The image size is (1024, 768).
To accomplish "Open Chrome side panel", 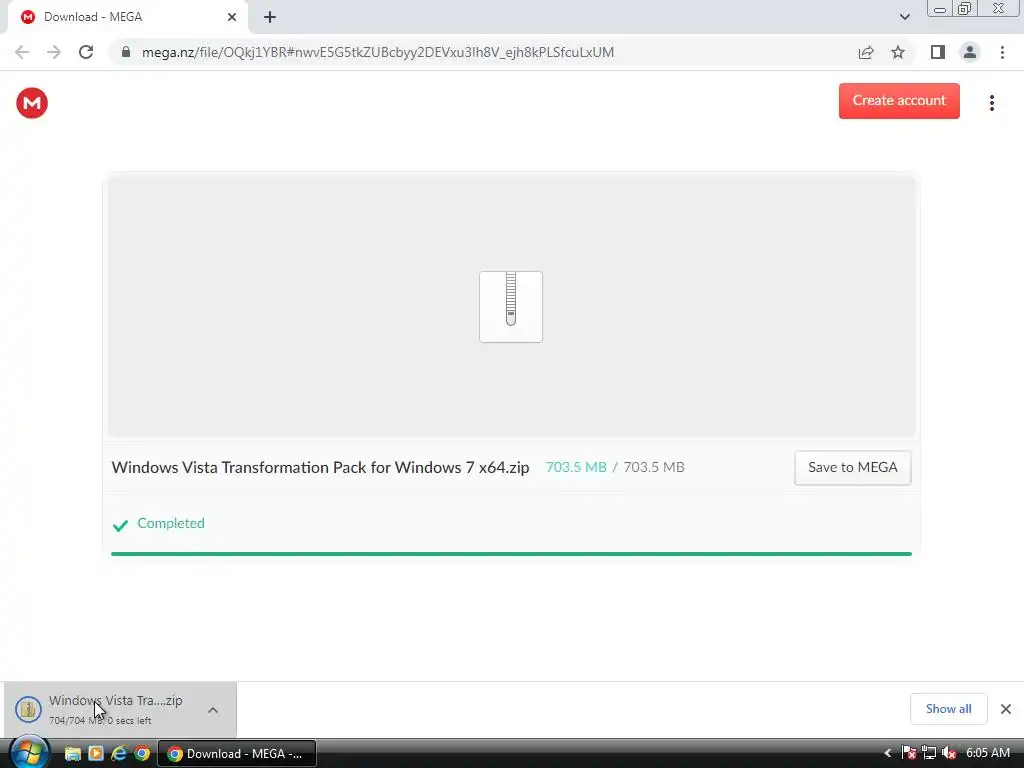I will click(938, 52).
